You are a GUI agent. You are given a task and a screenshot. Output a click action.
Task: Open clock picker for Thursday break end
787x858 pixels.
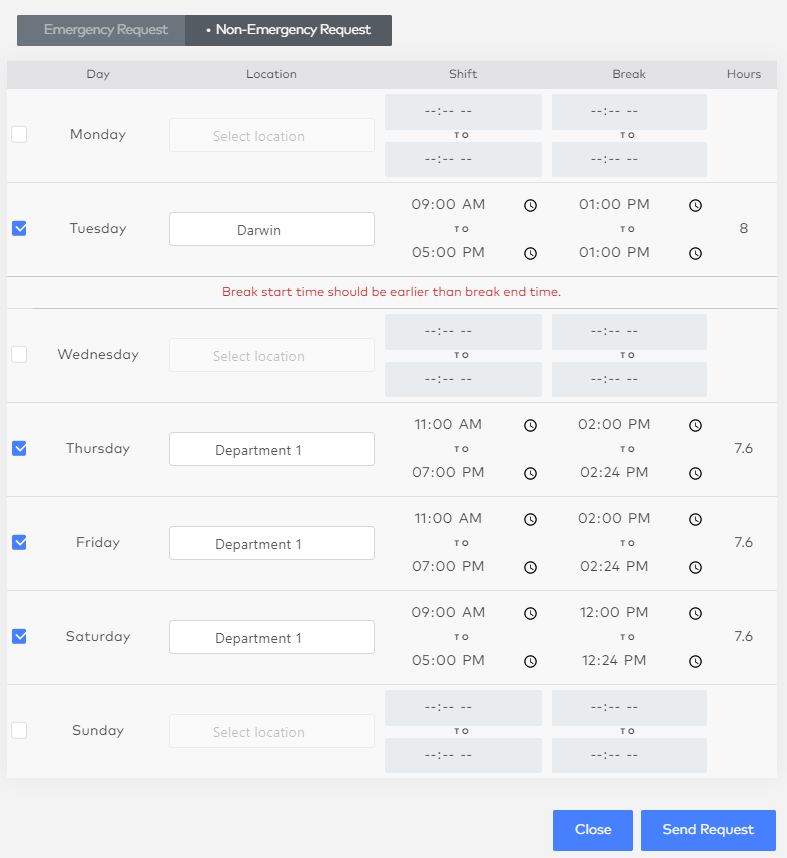click(x=695, y=473)
